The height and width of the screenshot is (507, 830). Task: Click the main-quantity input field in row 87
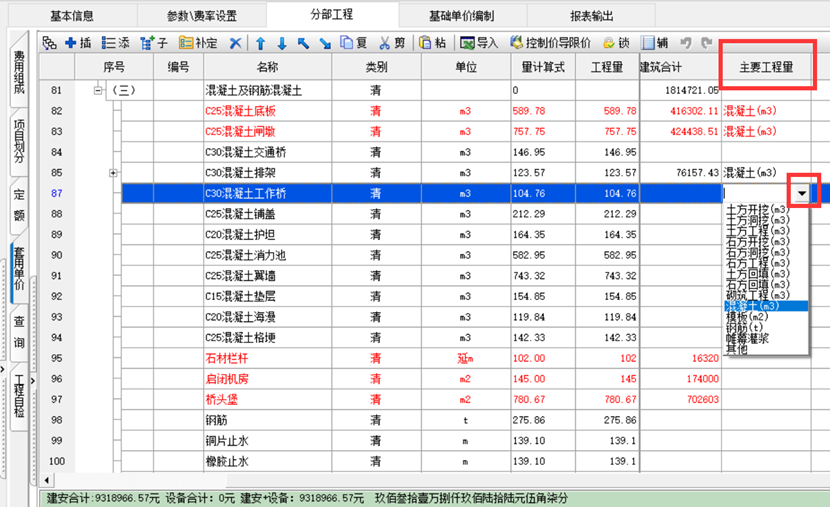(x=757, y=193)
